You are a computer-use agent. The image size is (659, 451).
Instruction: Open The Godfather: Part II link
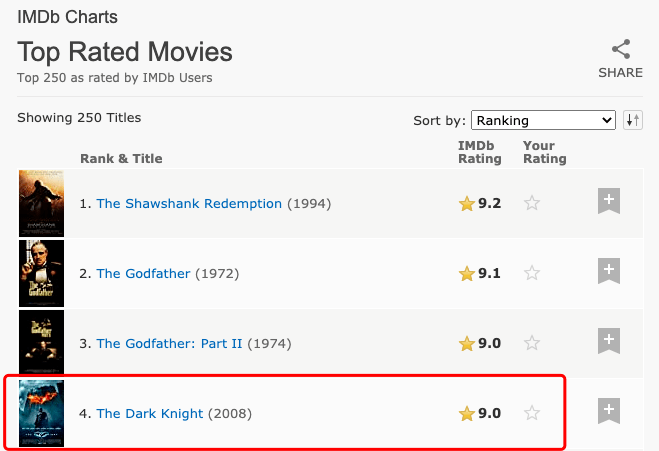(x=169, y=343)
